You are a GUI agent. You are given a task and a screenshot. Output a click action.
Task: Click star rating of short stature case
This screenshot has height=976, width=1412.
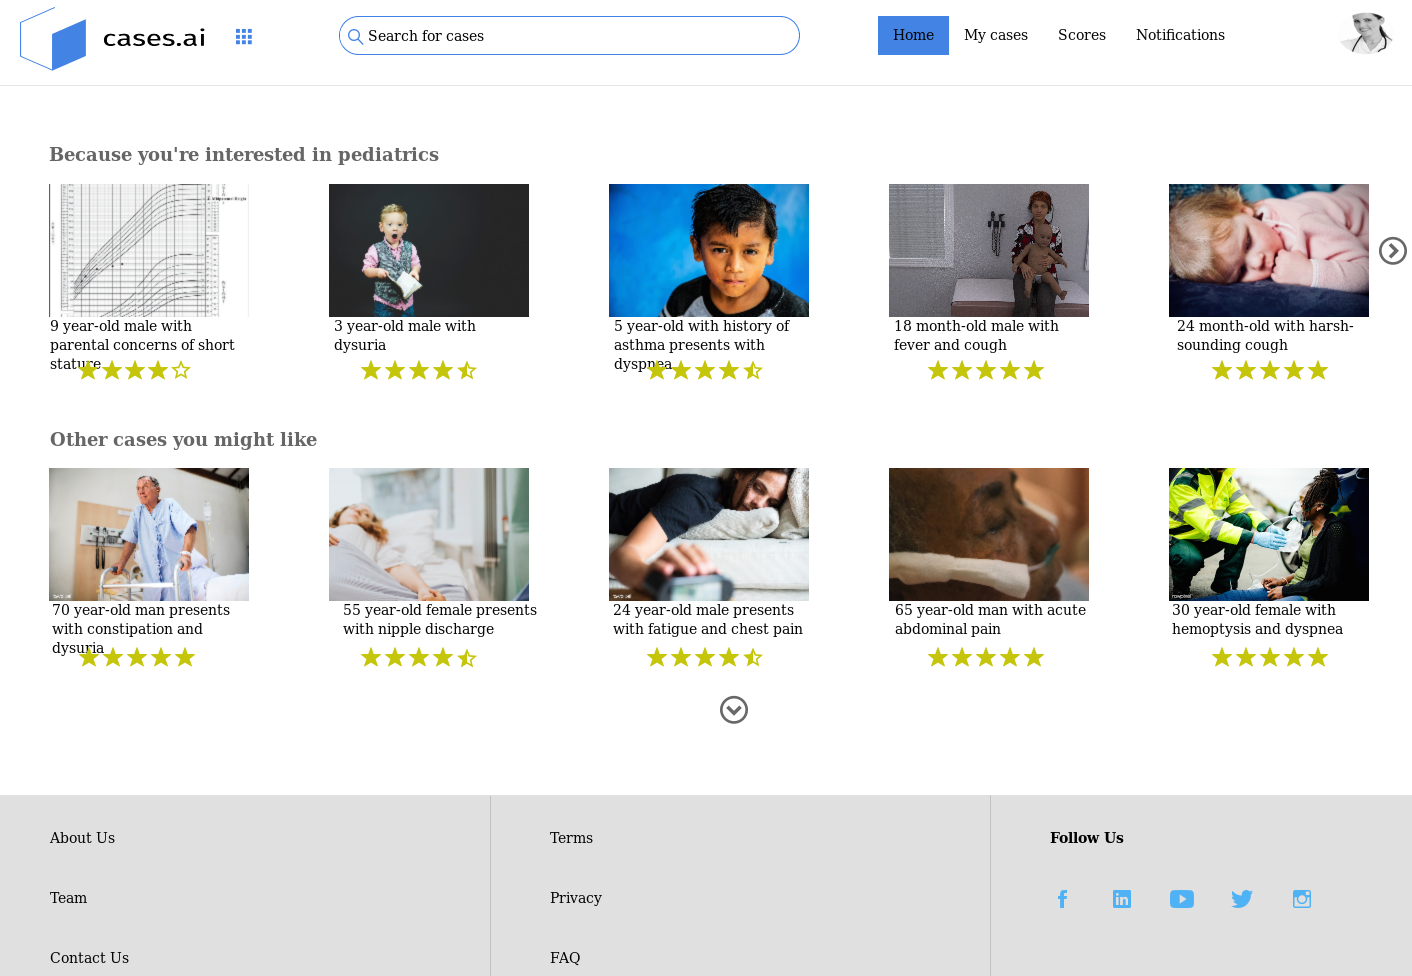pyautogui.click(x=134, y=371)
